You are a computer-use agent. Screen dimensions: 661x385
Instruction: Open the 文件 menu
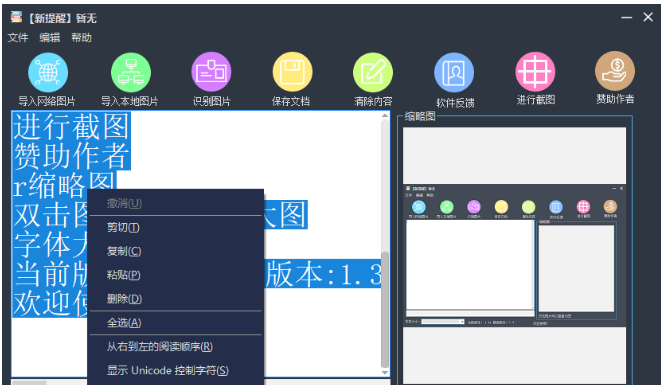click(18, 38)
